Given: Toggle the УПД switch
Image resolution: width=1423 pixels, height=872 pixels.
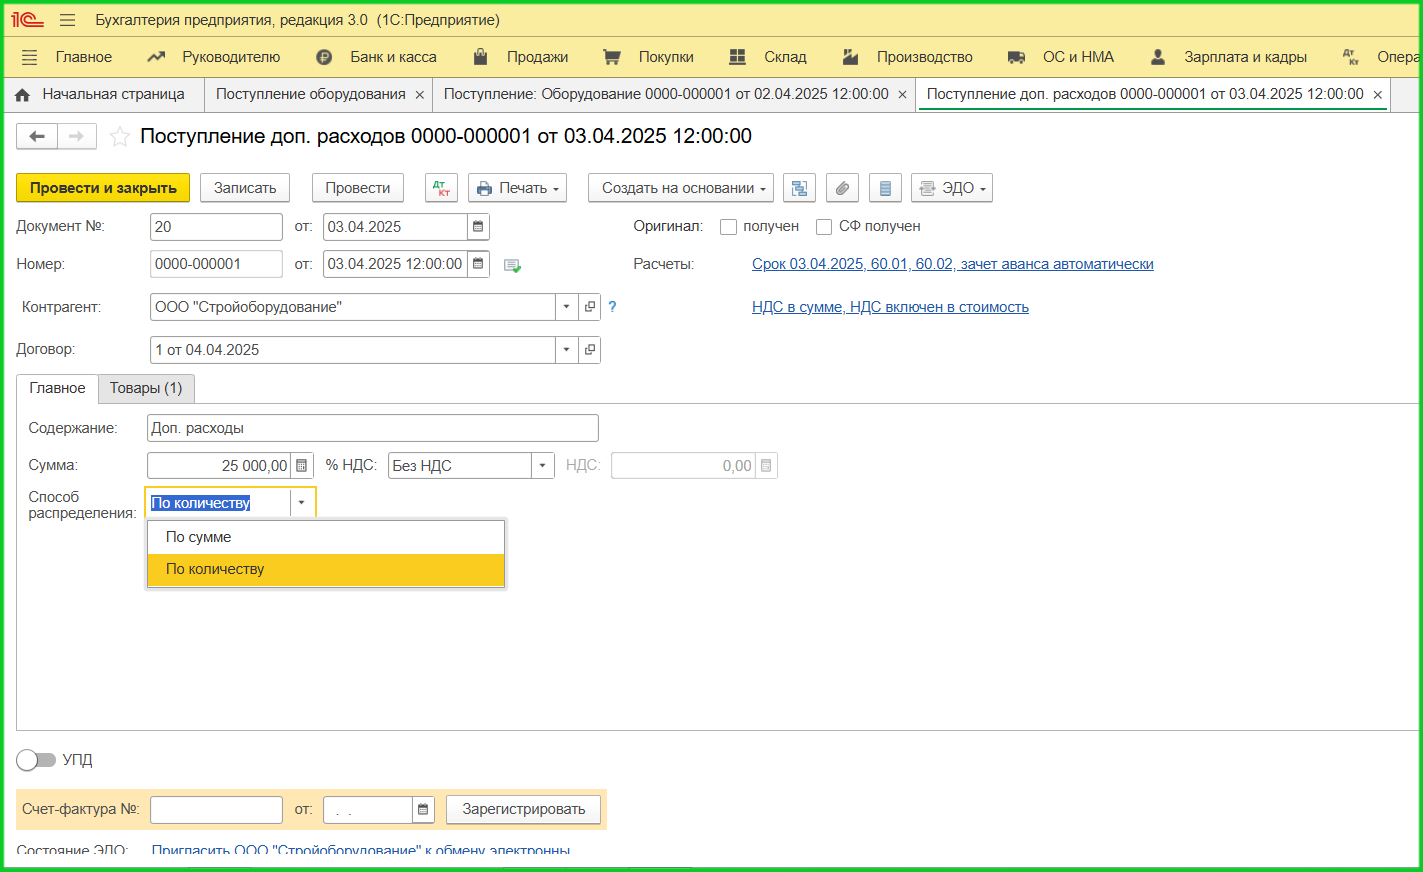Looking at the screenshot, I should (36, 760).
